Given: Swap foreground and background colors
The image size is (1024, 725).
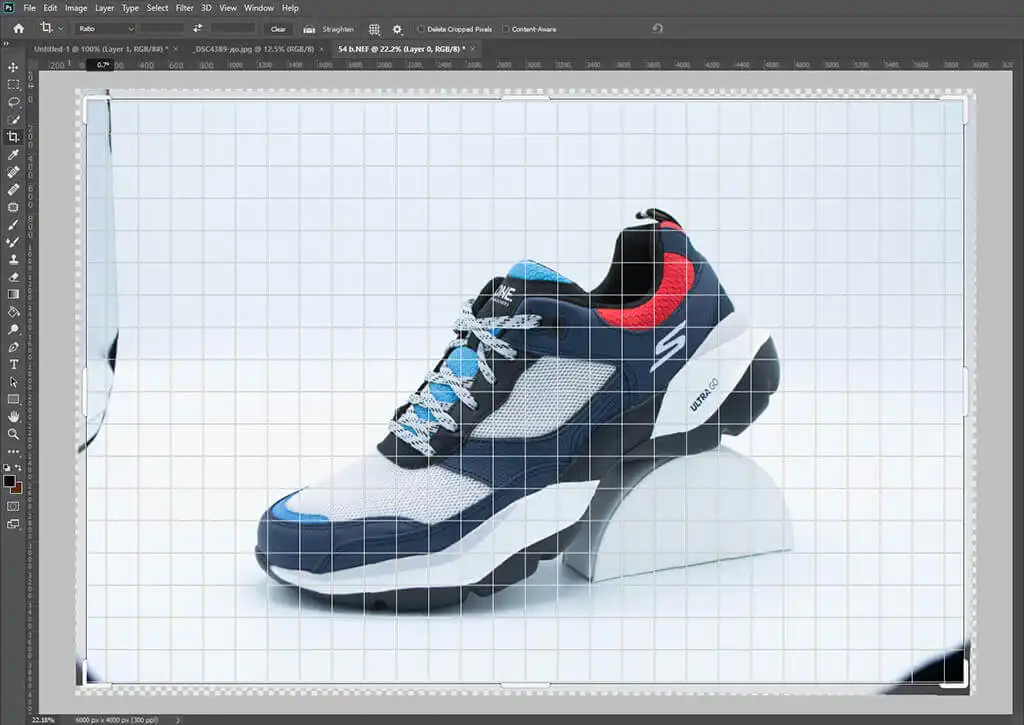Looking at the screenshot, I should [x=18, y=467].
